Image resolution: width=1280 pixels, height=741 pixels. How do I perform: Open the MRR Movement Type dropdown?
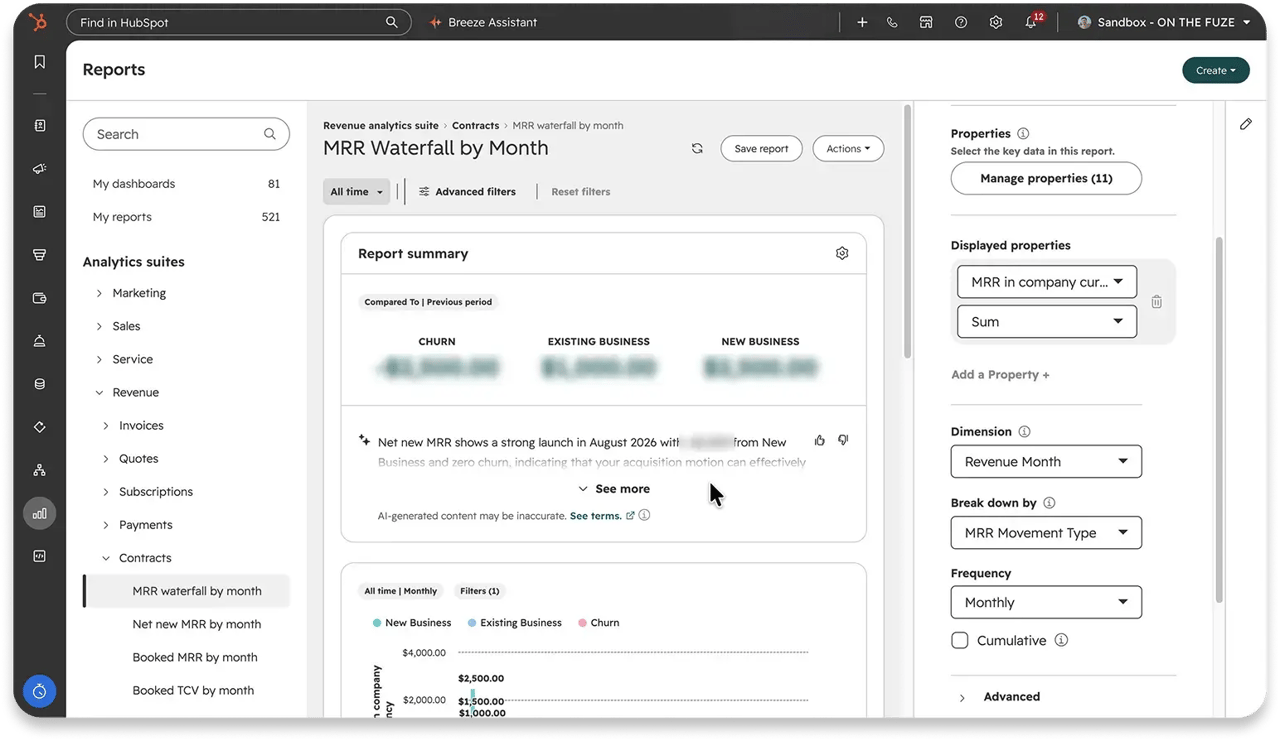coord(1046,533)
